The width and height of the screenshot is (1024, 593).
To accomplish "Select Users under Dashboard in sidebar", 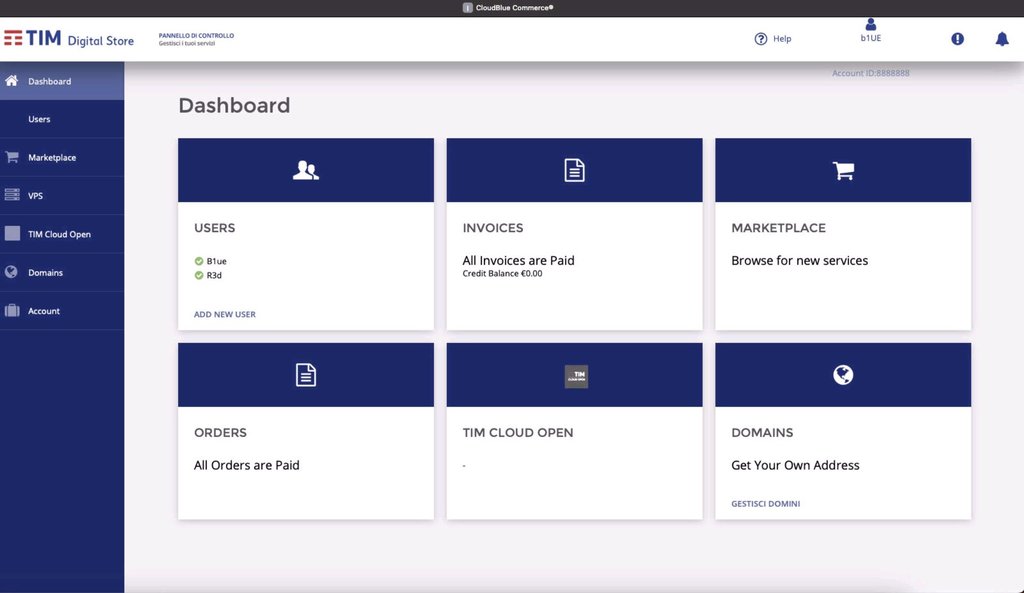I will [x=39, y=119].
